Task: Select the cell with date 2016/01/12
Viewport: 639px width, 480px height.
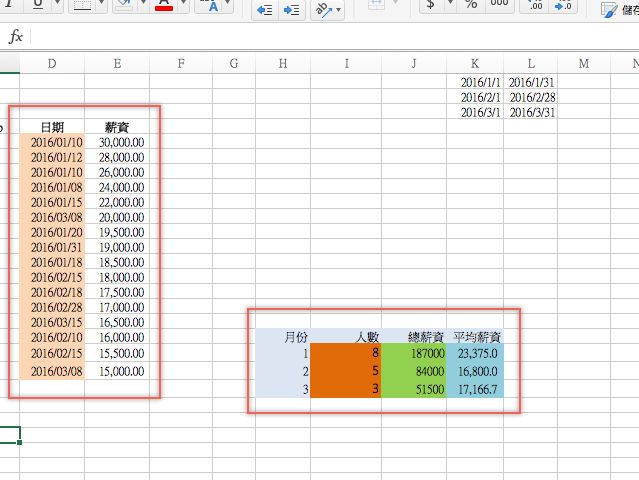Action: (x=52, y=157)
